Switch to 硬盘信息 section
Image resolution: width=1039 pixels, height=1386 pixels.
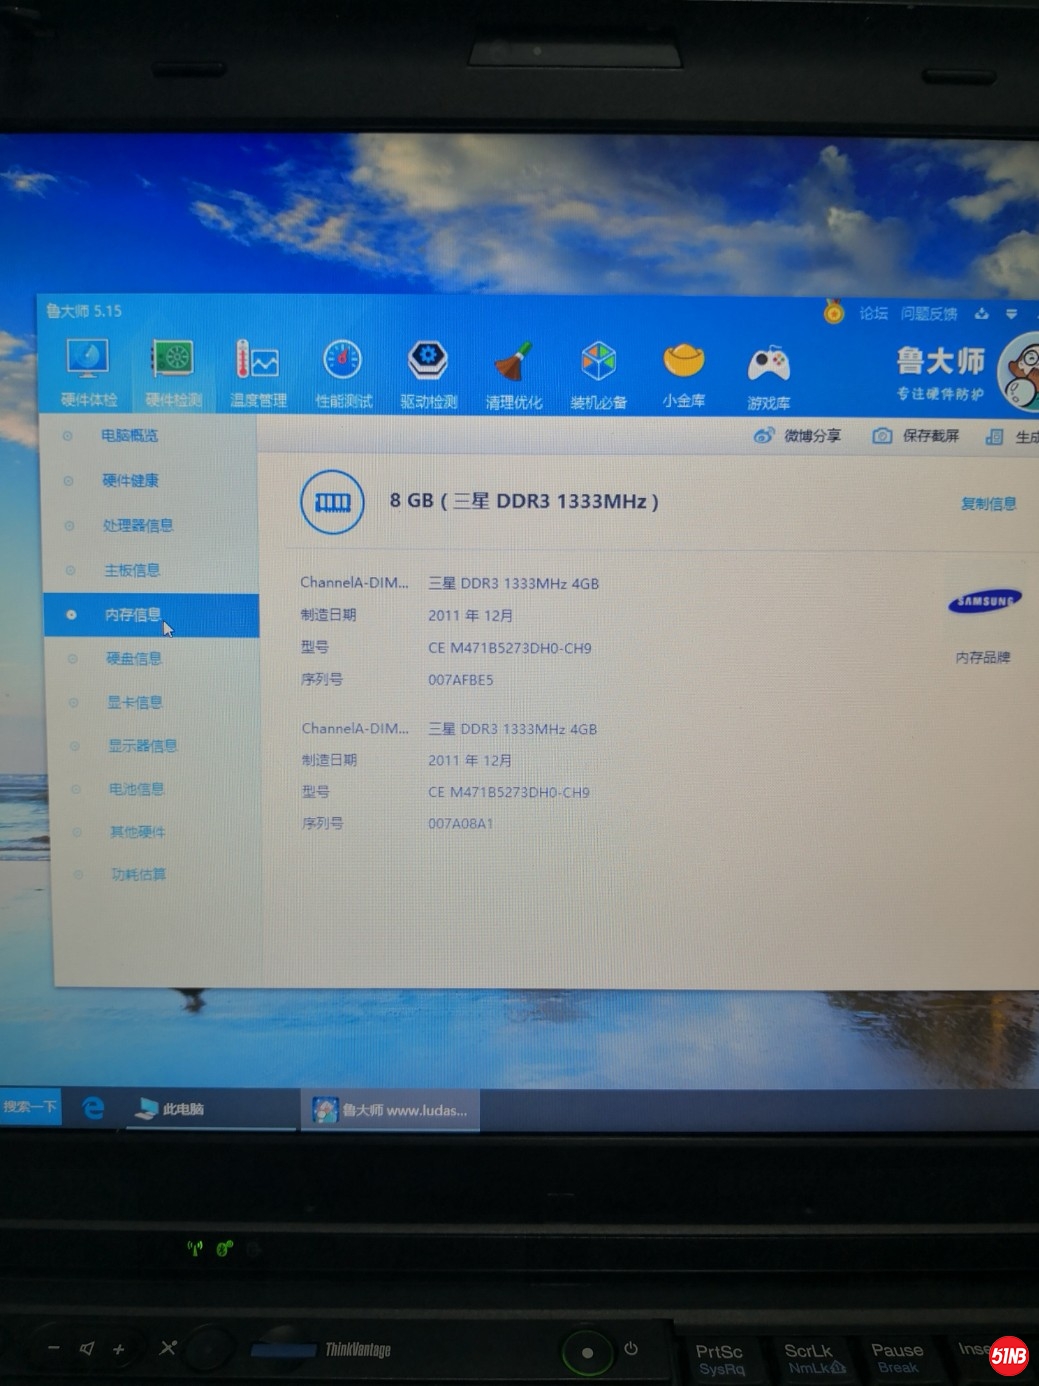click(134, 658)
